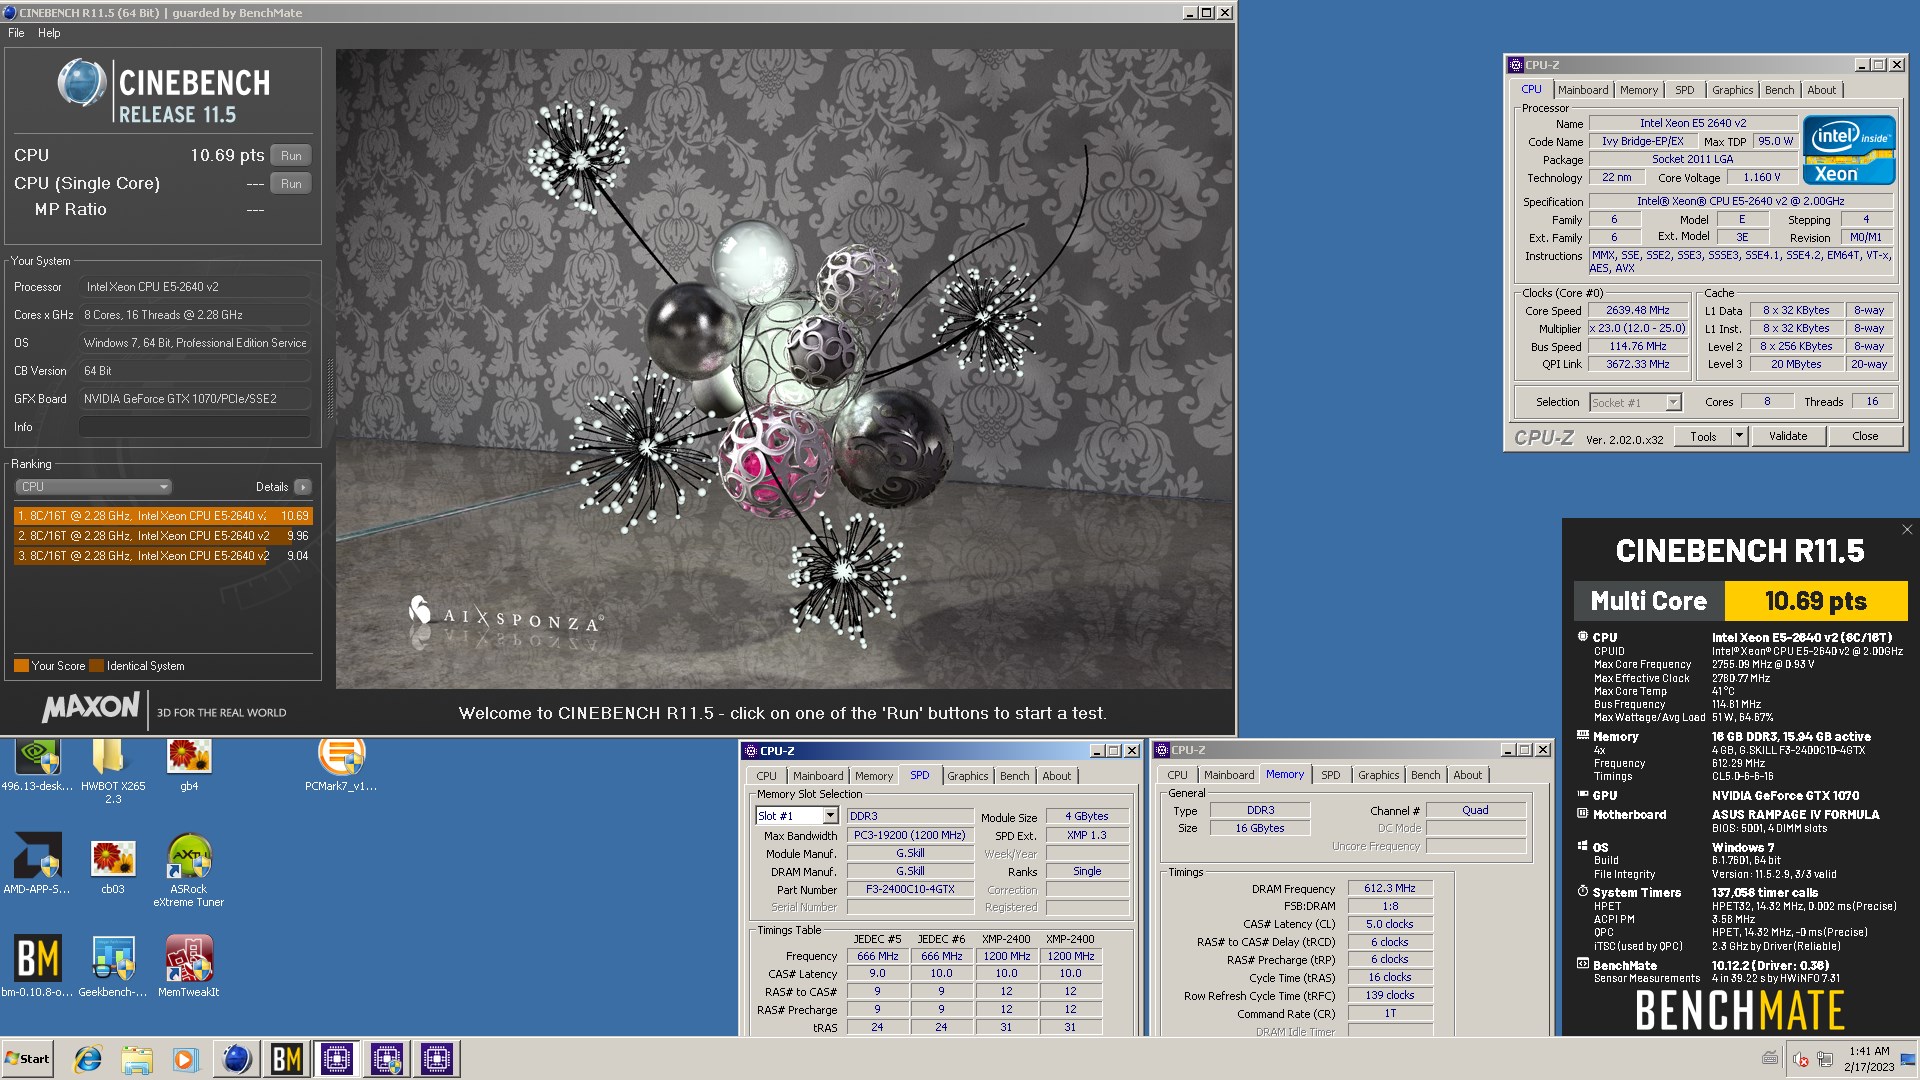Viewport: 1920px width, 1080px height.
Task: Open the keyboard icon in system tray
Action: point(1770,1059)
